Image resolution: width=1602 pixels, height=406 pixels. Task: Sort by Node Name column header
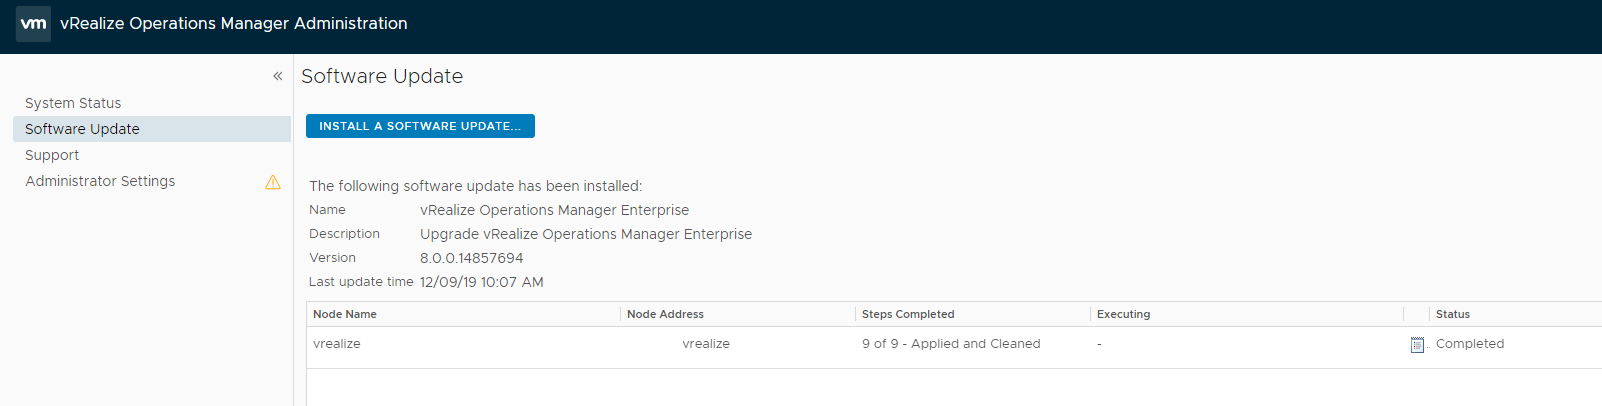click(x=345, y=314)
